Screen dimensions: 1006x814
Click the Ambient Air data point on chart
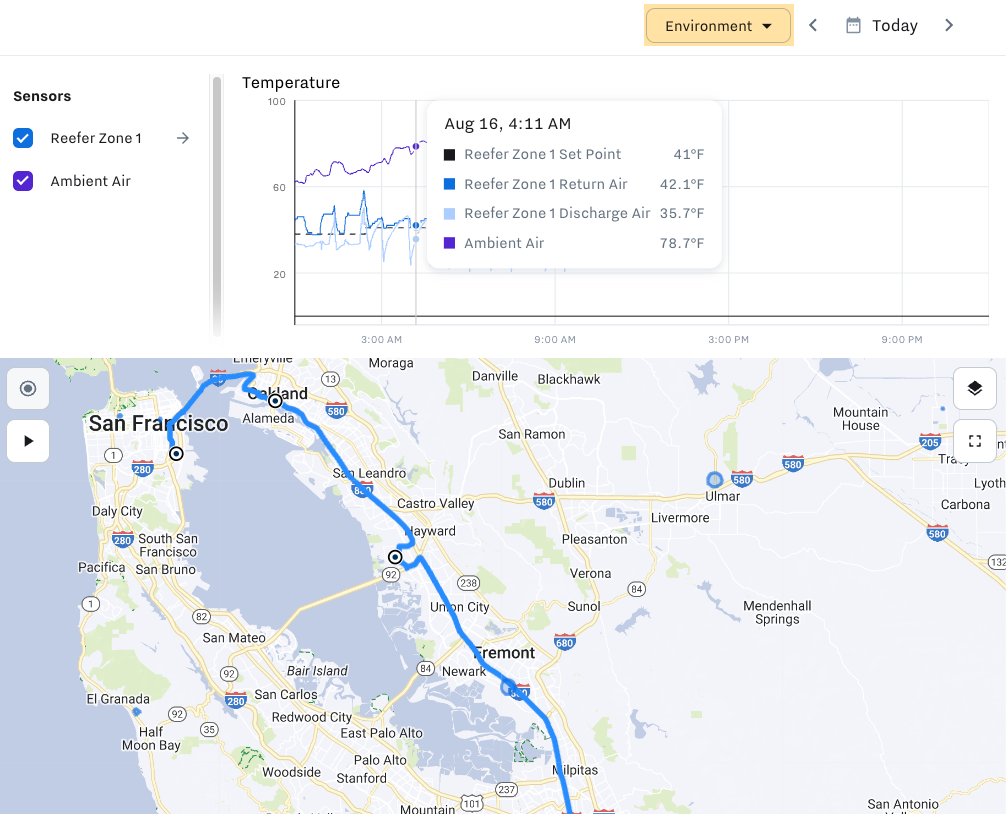[x=416, y=146]
